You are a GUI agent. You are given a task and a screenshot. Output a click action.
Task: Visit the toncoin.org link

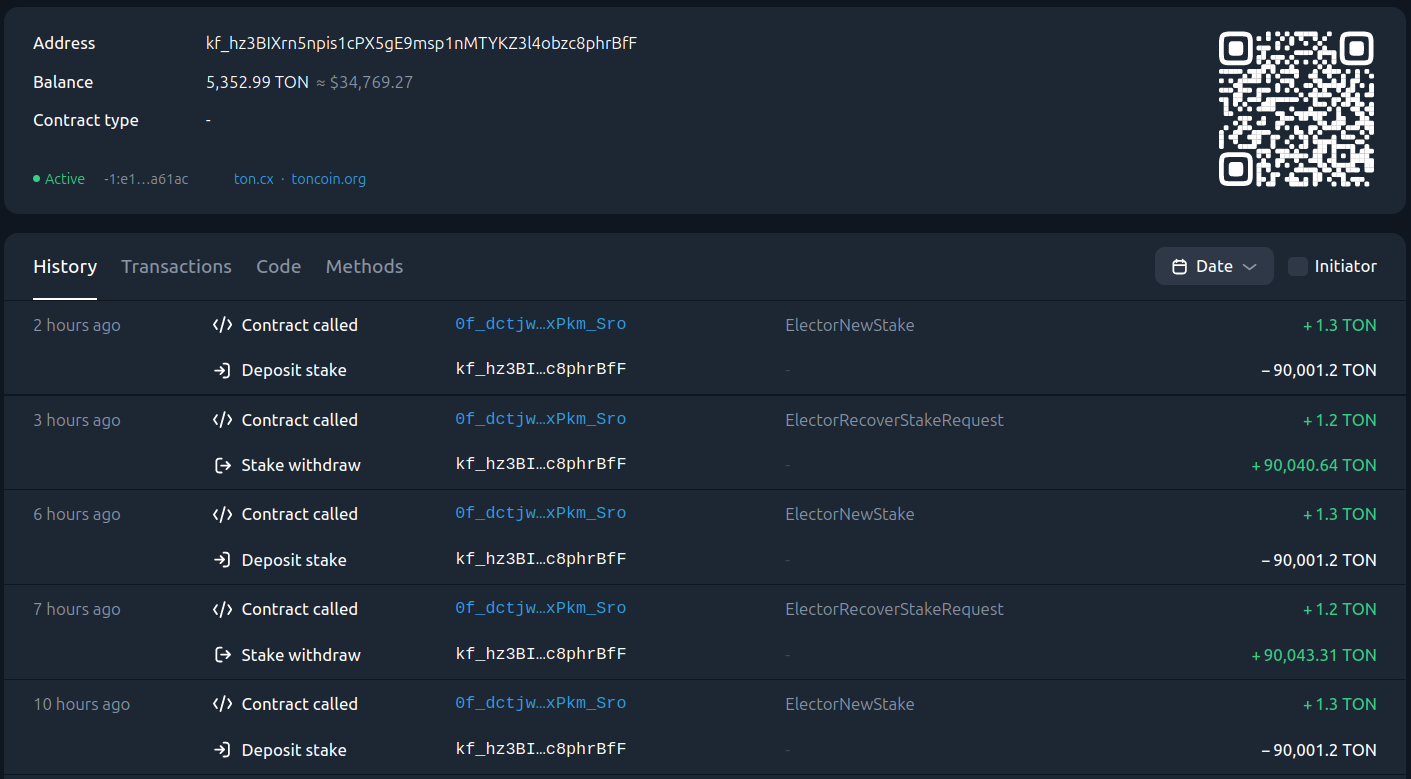(328, 179)
